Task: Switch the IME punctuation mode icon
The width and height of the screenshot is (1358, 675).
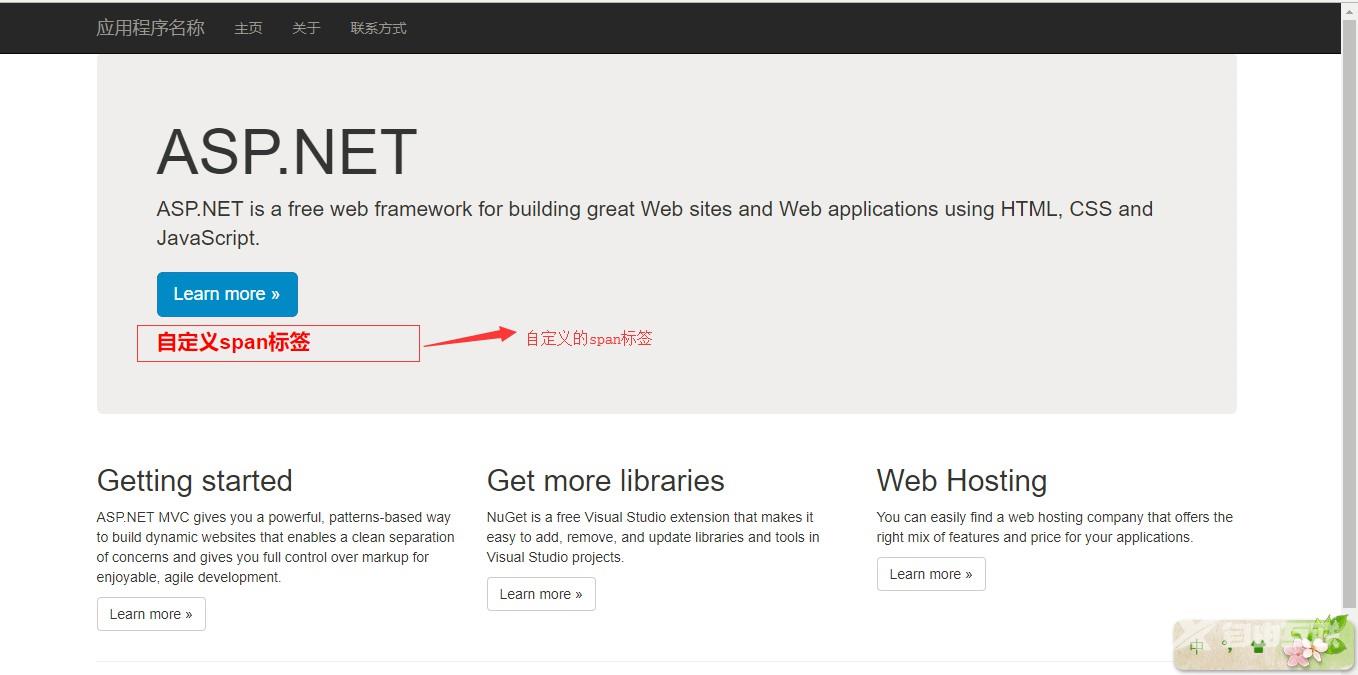Action: point(1226,646)
